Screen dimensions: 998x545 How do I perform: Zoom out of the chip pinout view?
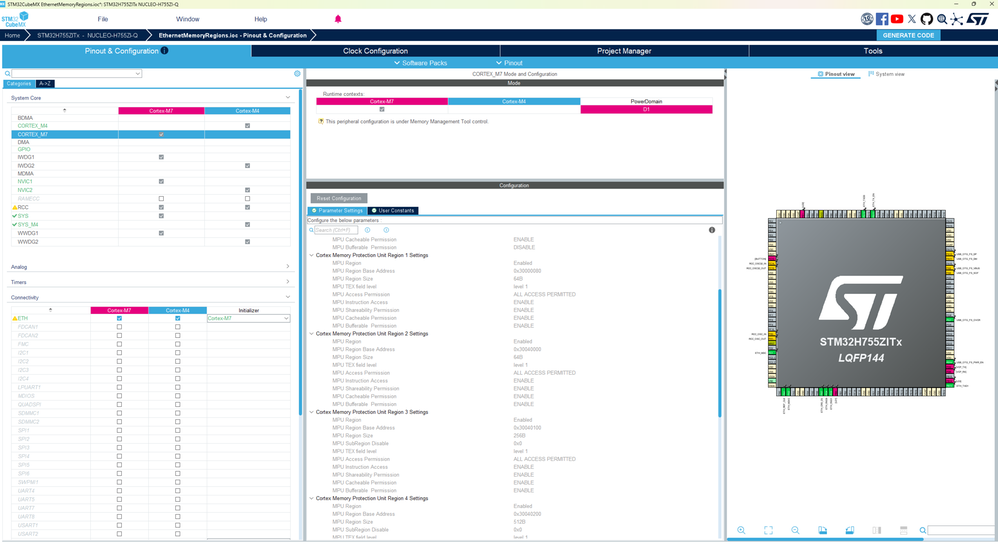click(x=795, y=530)
